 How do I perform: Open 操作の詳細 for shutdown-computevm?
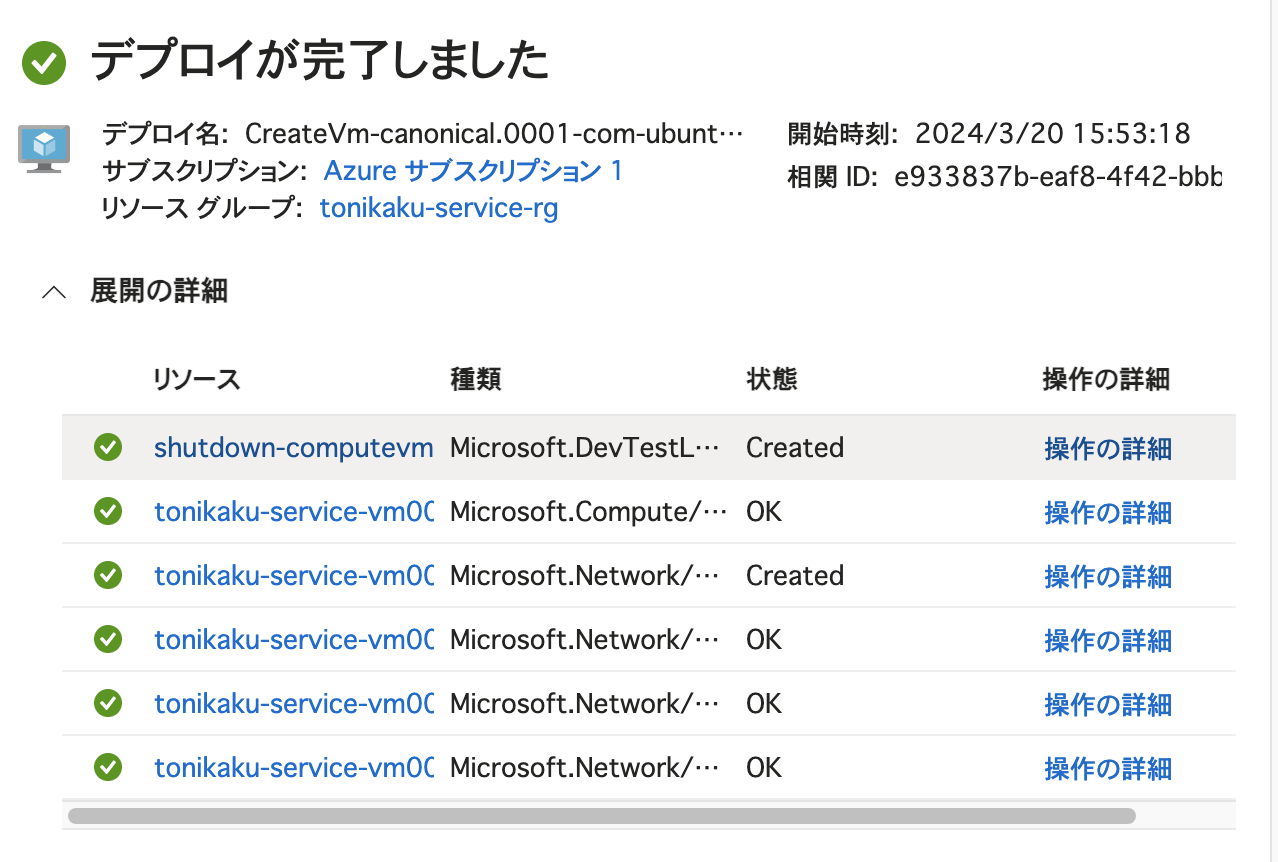[x=1107, y=449]
